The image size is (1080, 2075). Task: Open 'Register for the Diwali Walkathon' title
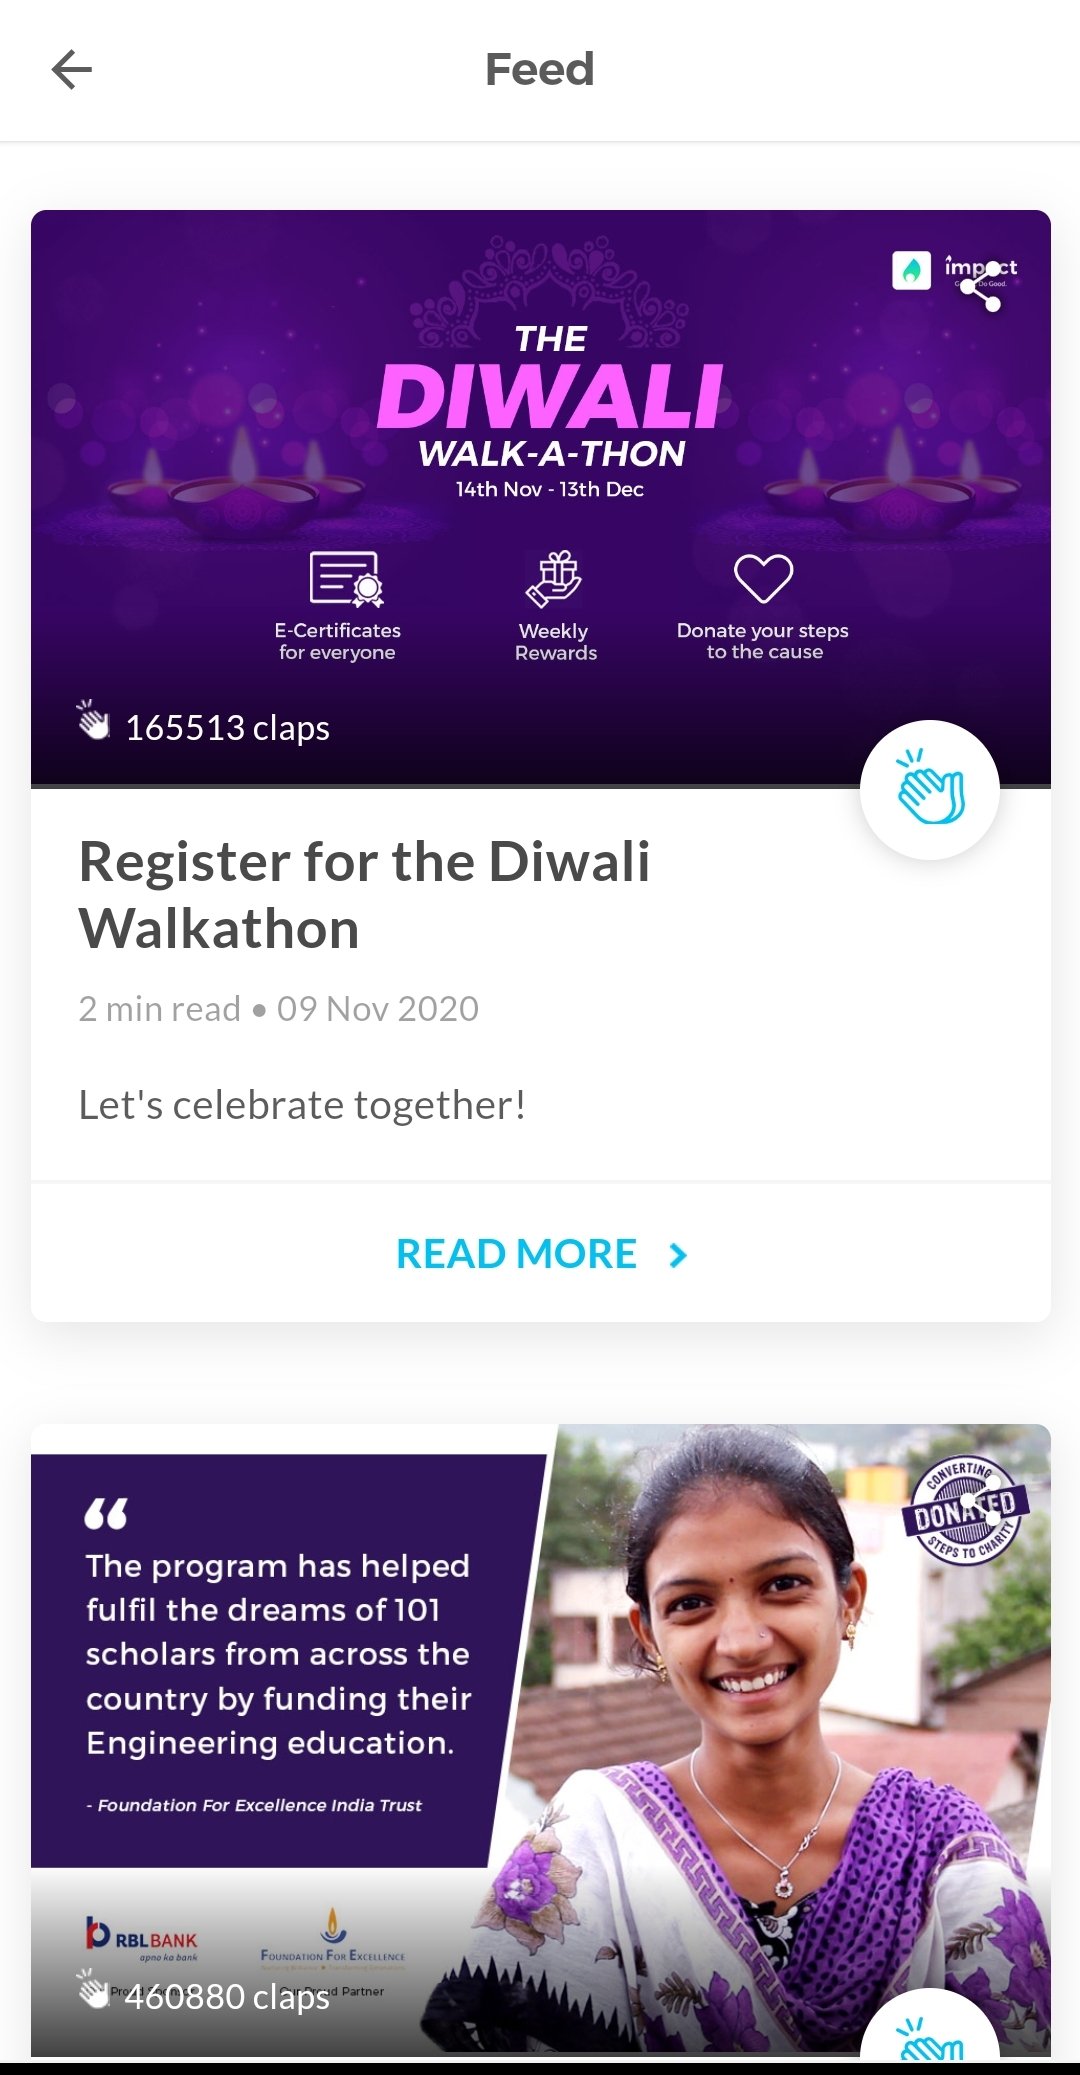[x=365, y=895]
